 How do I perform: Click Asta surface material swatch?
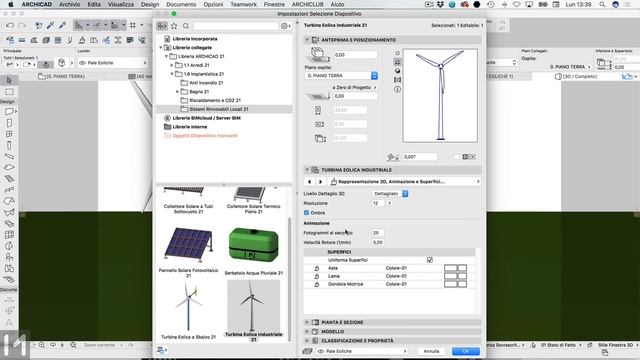pos(456,268)
